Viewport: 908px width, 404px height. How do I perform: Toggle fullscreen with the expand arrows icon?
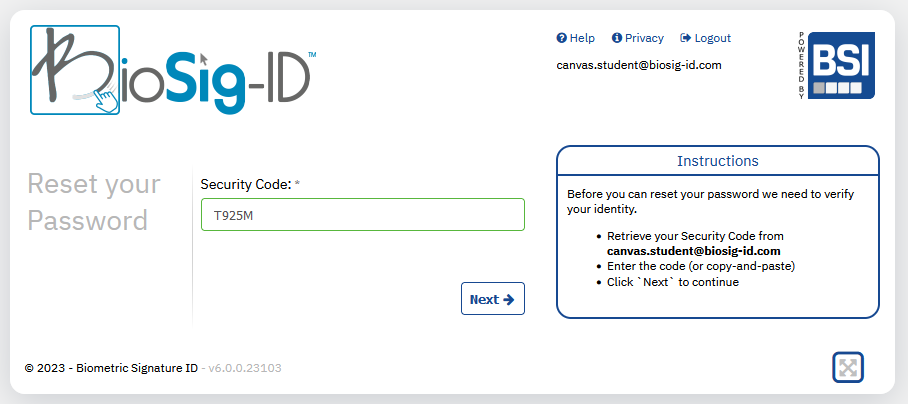848,368
